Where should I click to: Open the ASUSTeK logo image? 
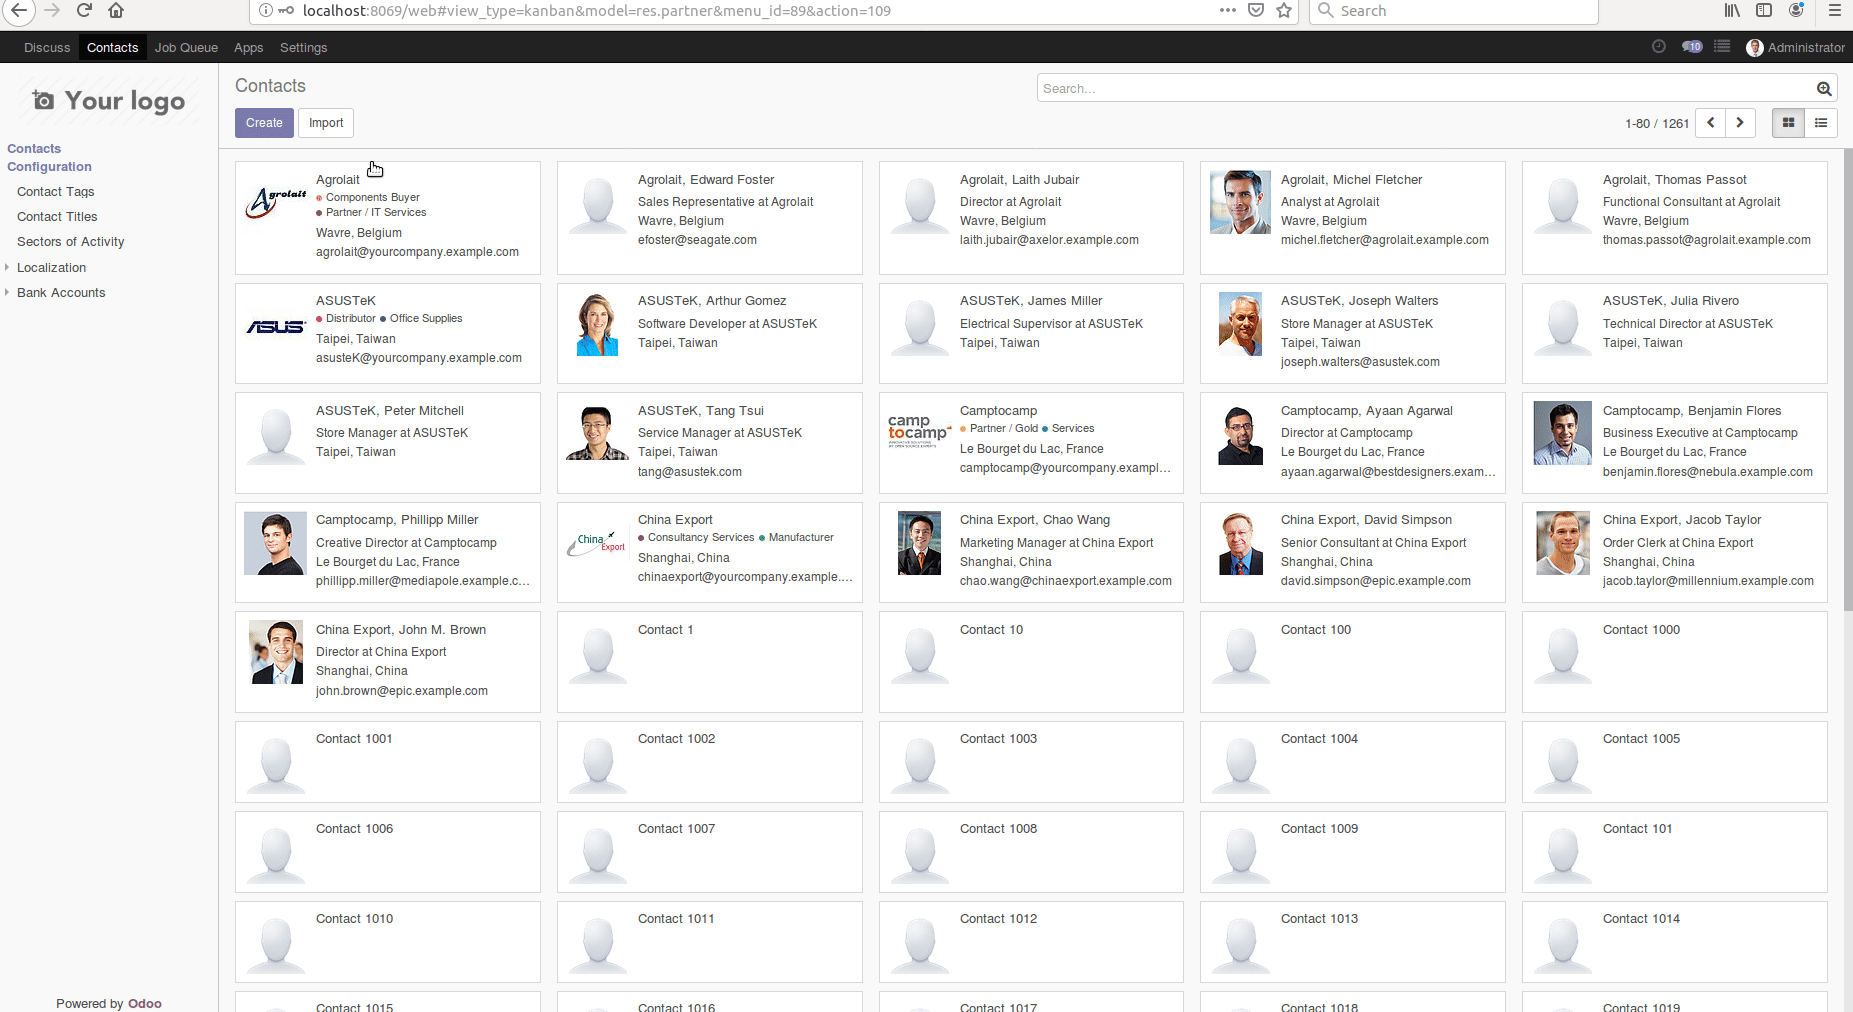point(276,327)
